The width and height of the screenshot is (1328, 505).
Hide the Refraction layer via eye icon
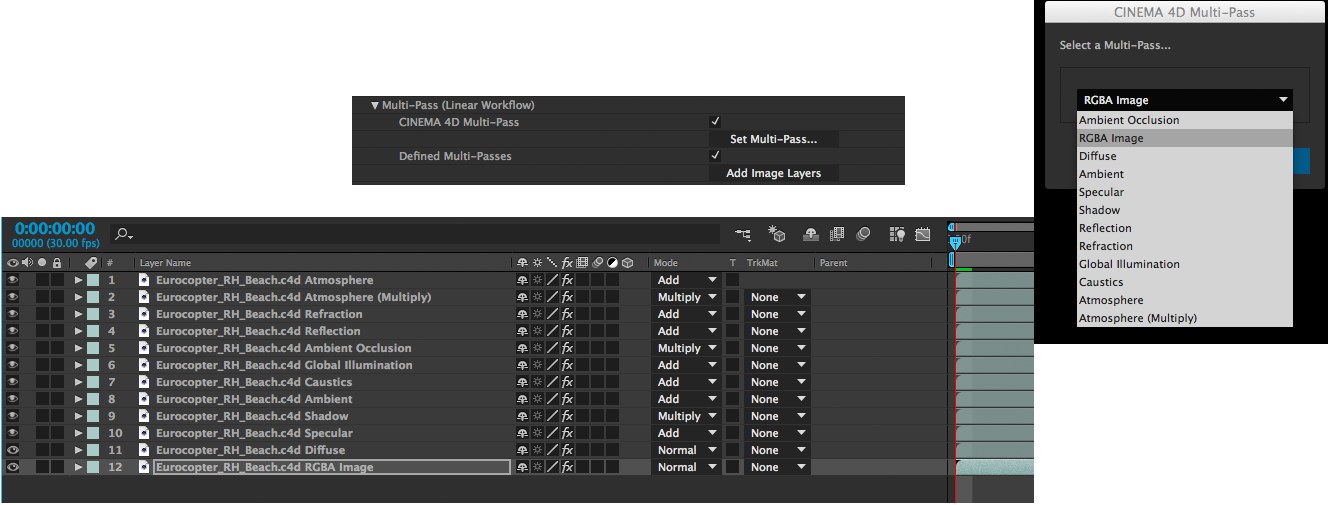[x=13, y=314]
